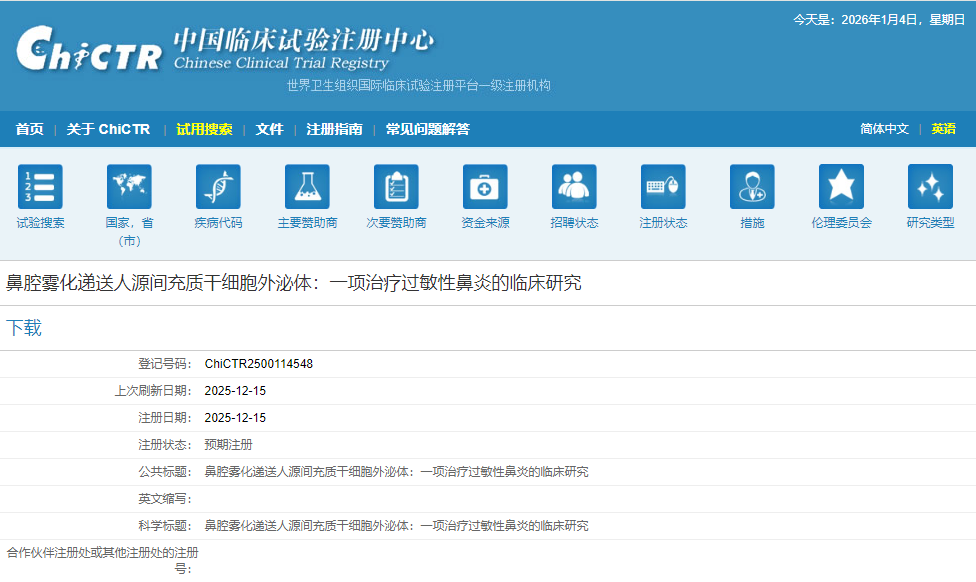
Task: Select the 主要赞助商 (primary sponsor) flask icon
Action: pos(306,188)
